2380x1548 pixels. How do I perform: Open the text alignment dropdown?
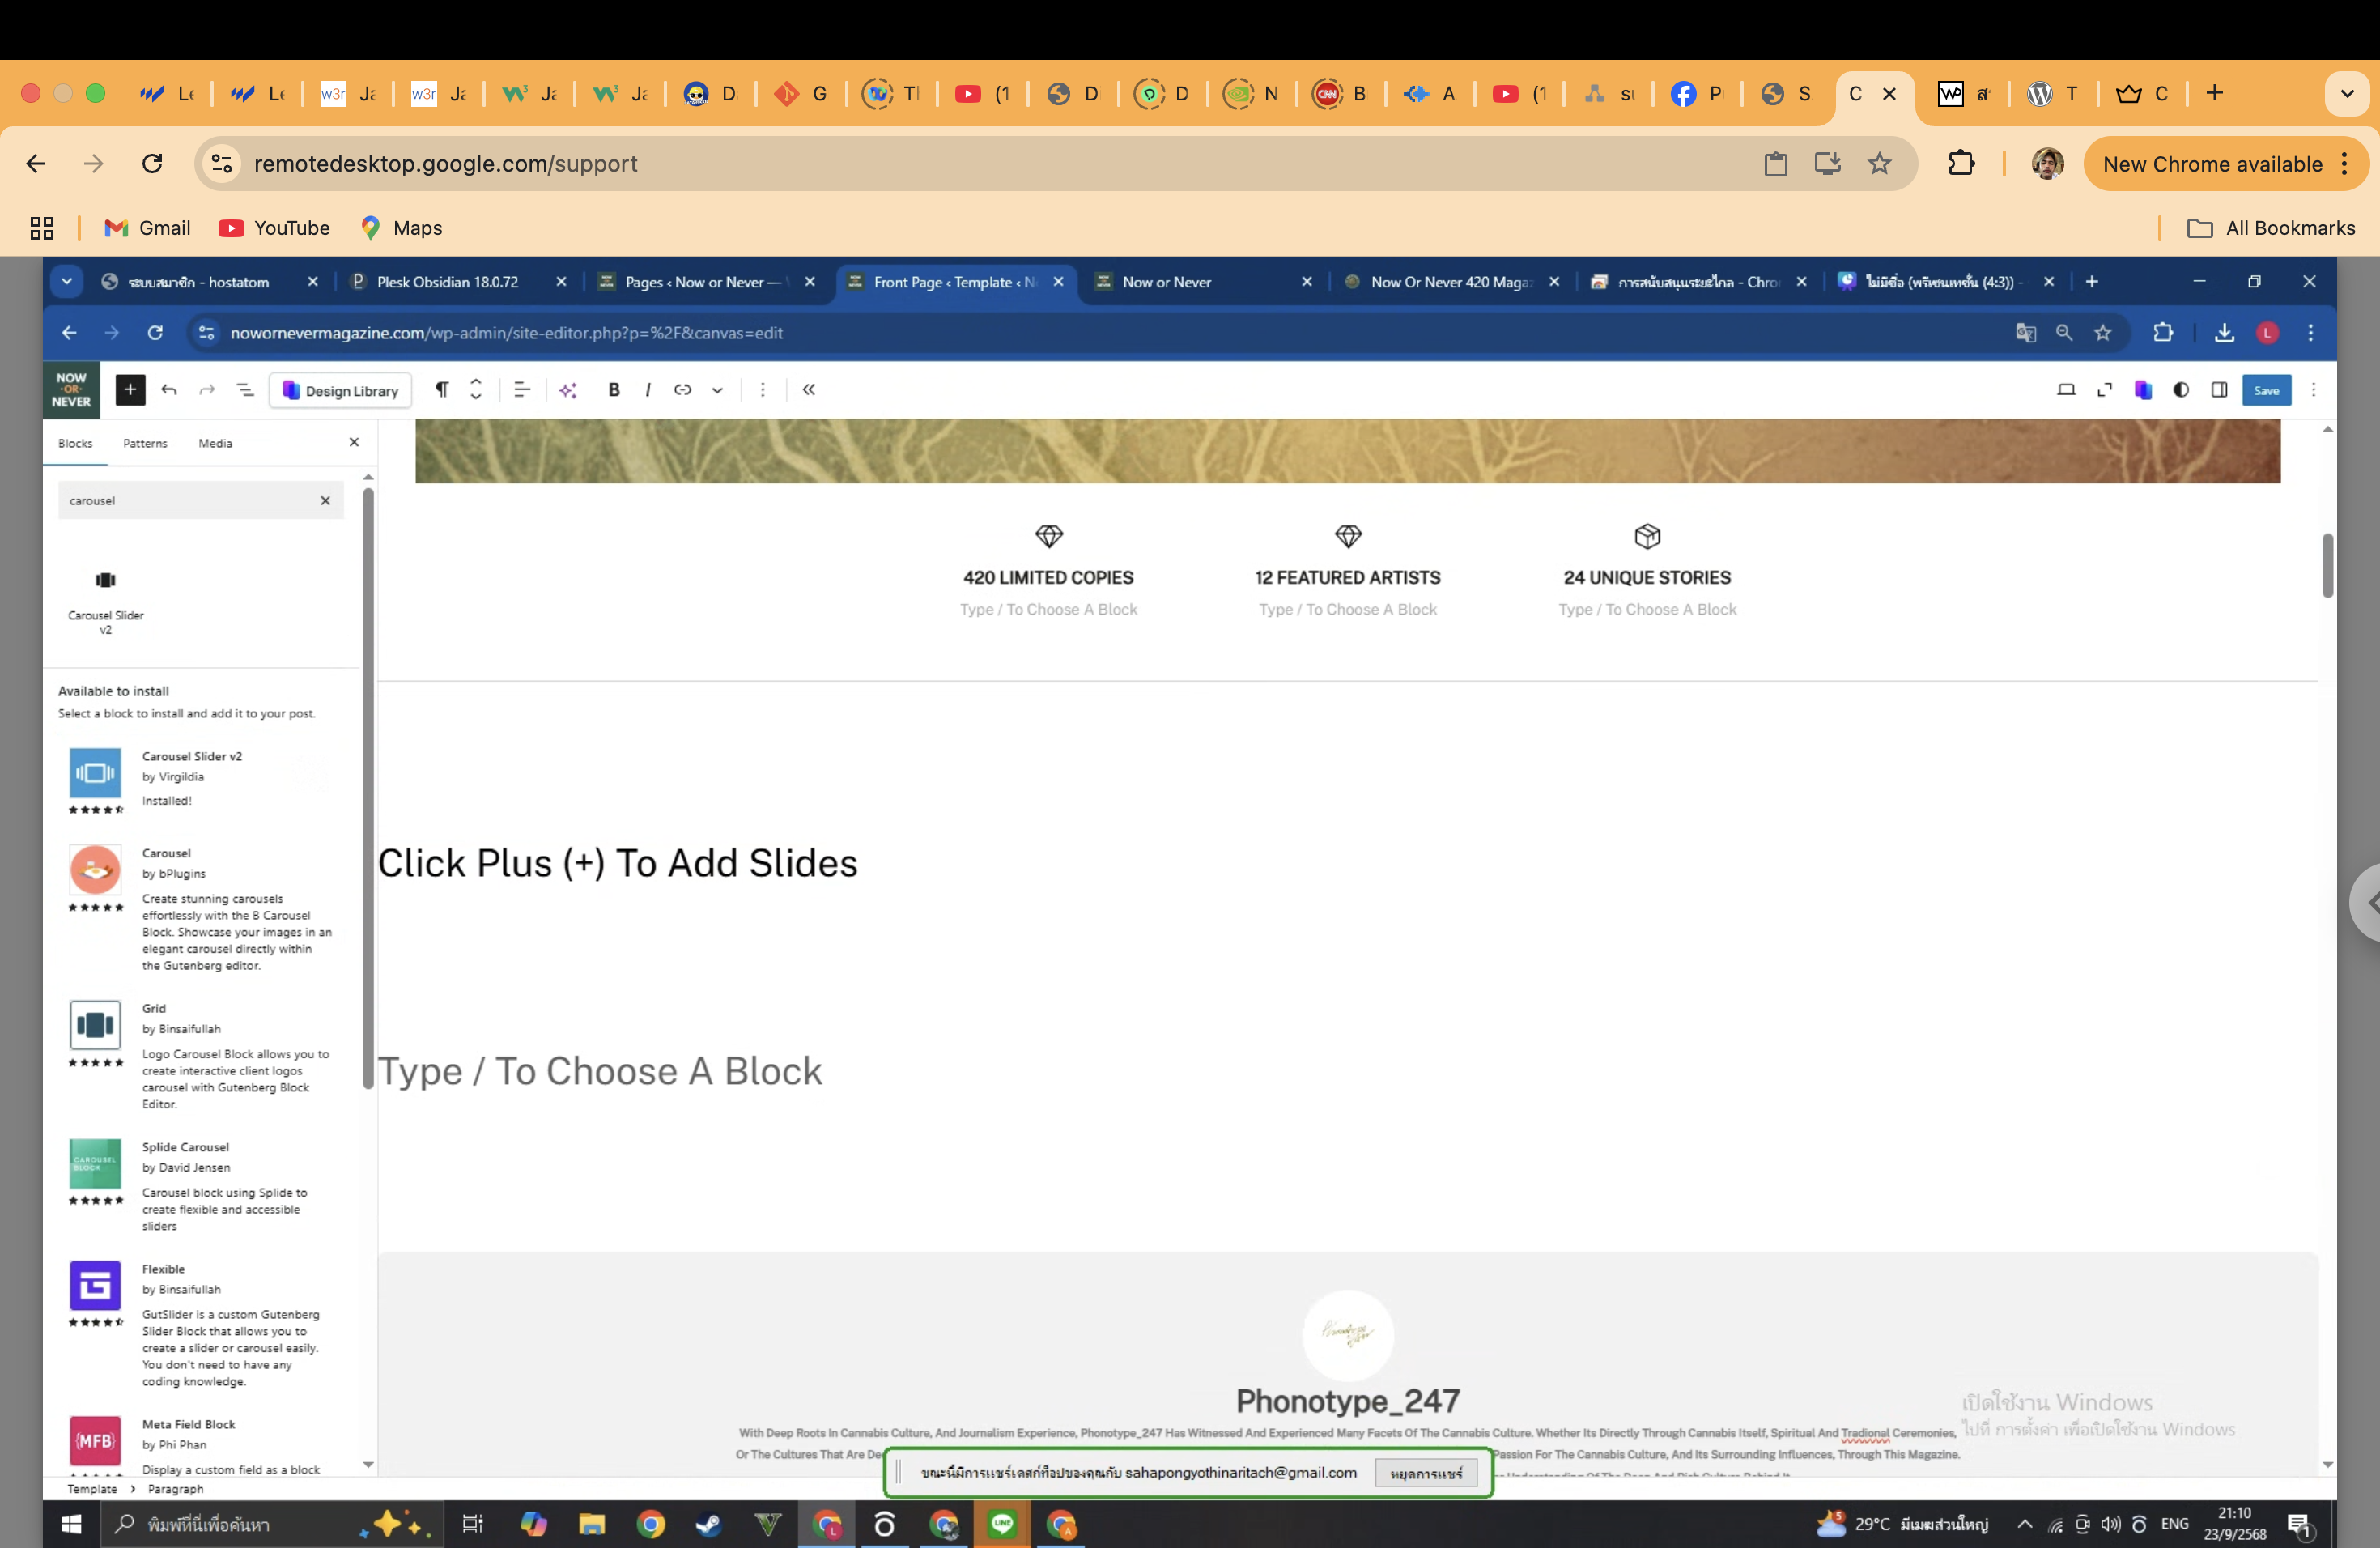pos(521,390)
